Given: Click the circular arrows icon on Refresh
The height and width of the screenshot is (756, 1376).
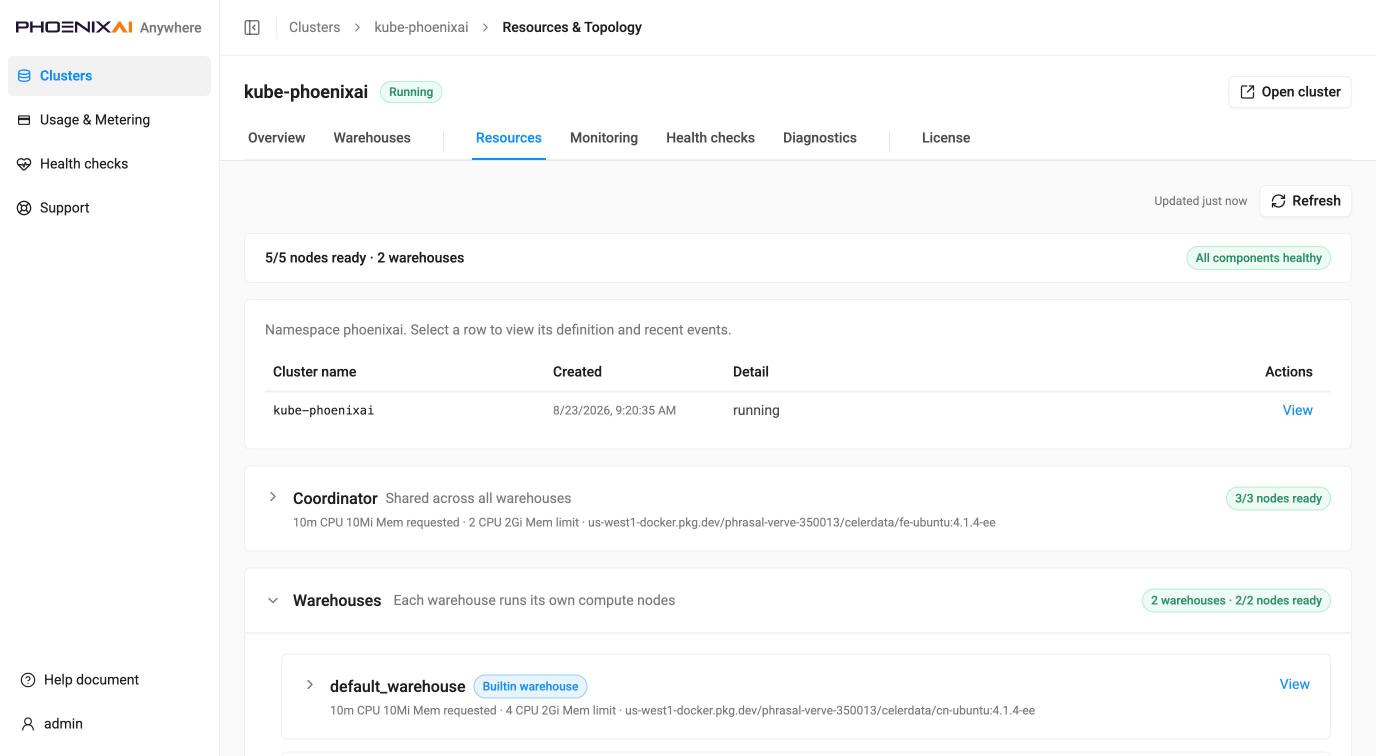Looking at the screenshot, I should [1278, 201].
